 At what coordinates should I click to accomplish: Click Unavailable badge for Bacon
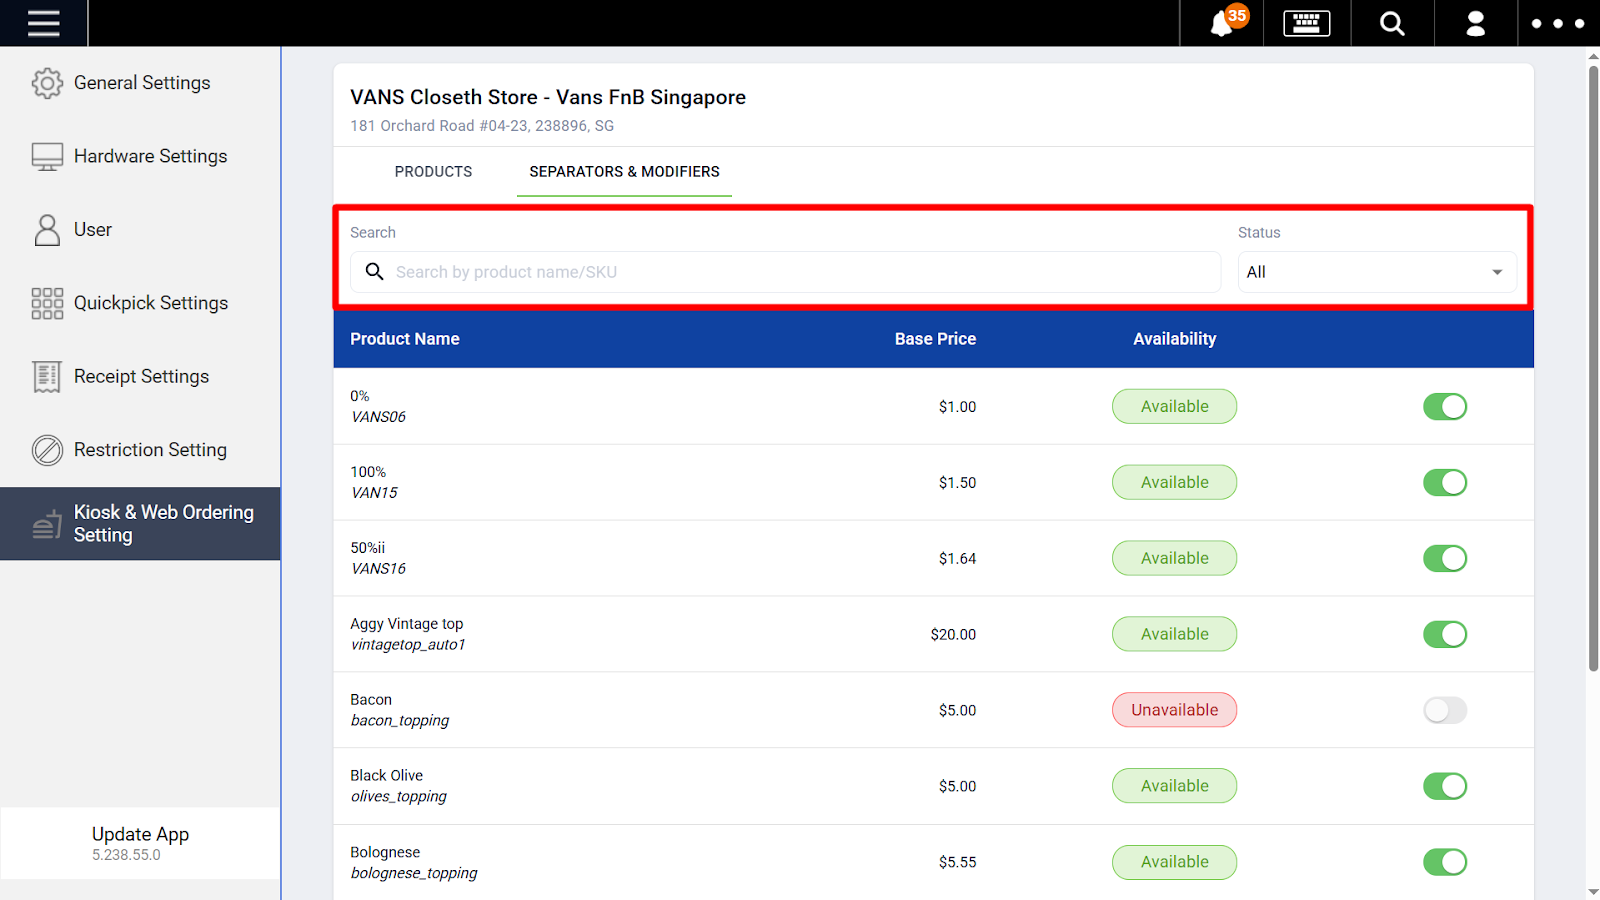1174,710
